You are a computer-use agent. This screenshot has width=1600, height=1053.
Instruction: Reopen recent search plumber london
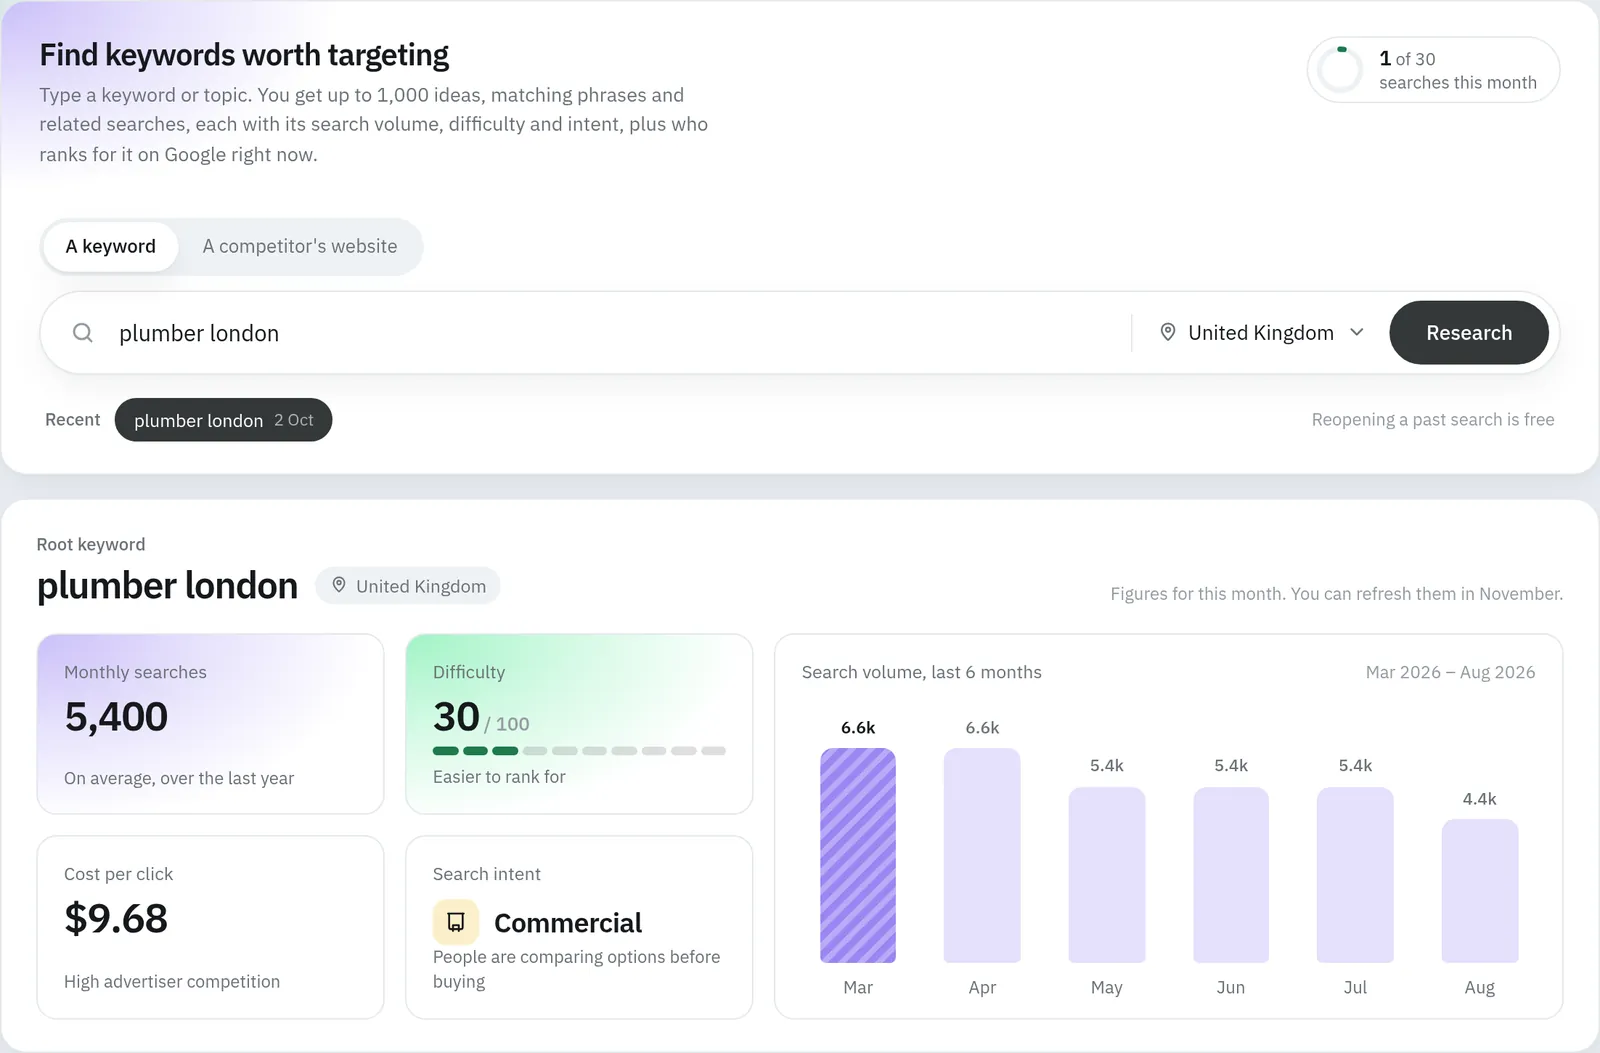223,420
